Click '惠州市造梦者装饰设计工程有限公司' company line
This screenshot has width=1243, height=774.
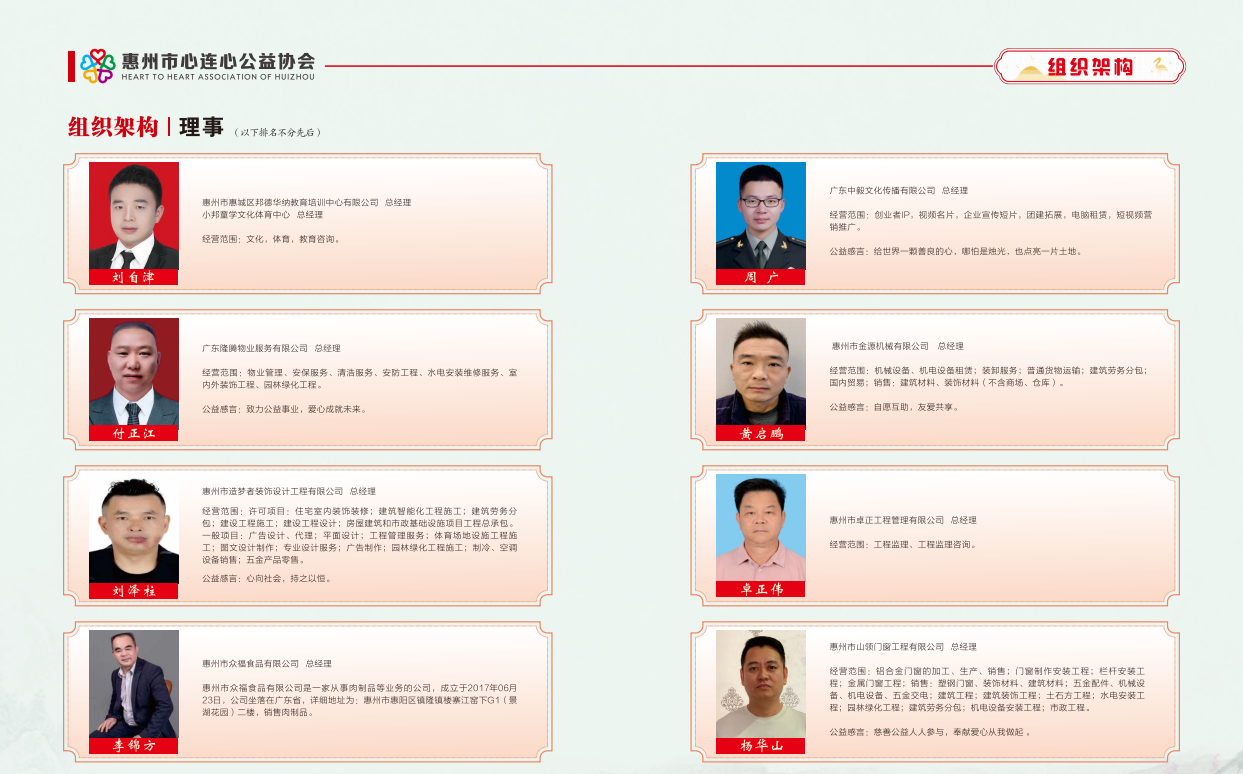click(289, 491)
